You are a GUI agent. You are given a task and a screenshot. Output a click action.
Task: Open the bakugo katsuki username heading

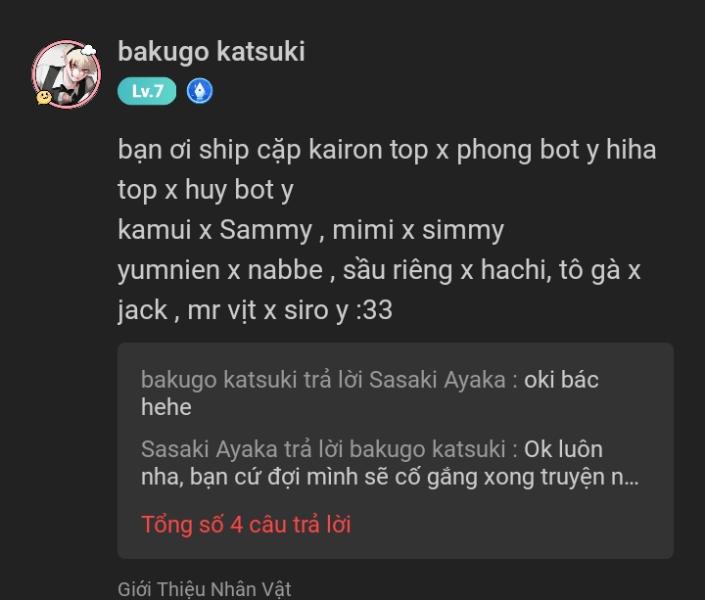pos(211,51)
